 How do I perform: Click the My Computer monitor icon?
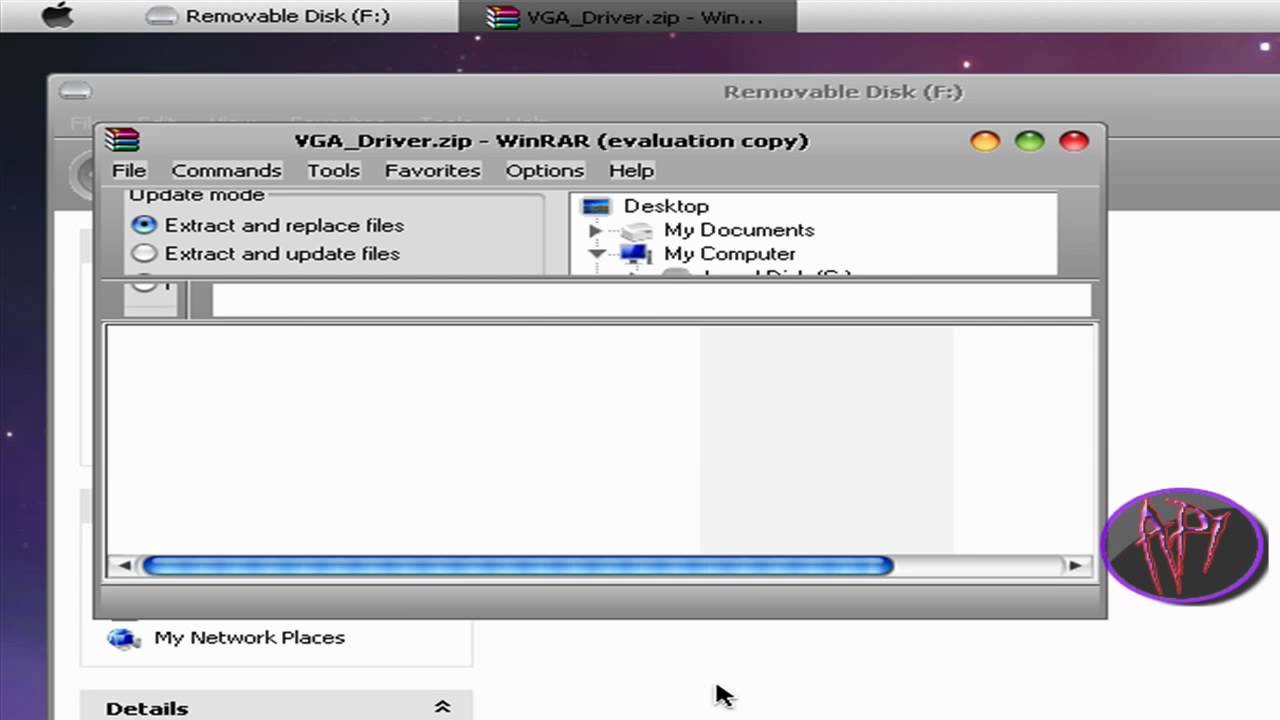(x=636, y=254)
